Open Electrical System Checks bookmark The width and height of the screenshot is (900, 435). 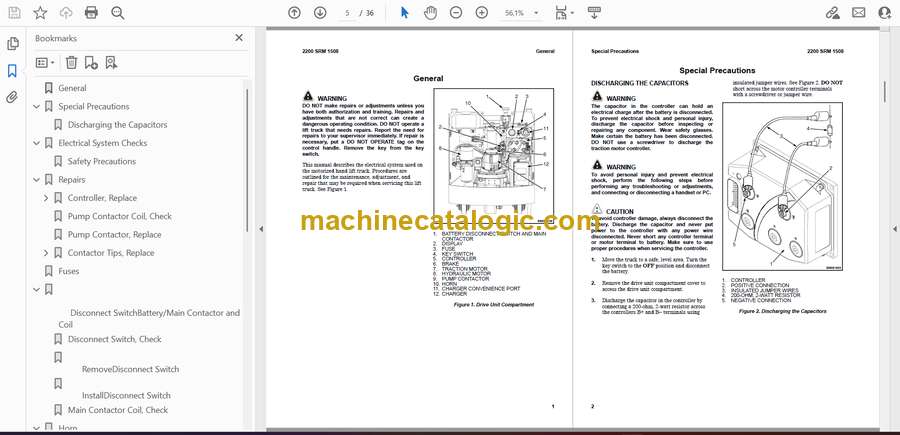pos(103,143)
